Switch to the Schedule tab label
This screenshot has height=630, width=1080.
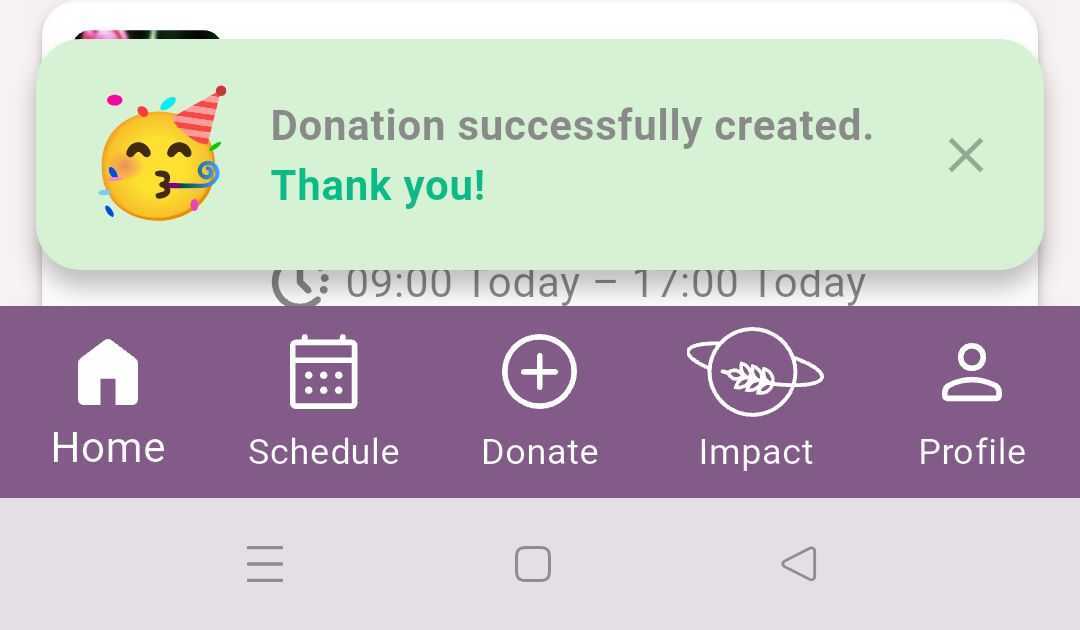point(323,452)
